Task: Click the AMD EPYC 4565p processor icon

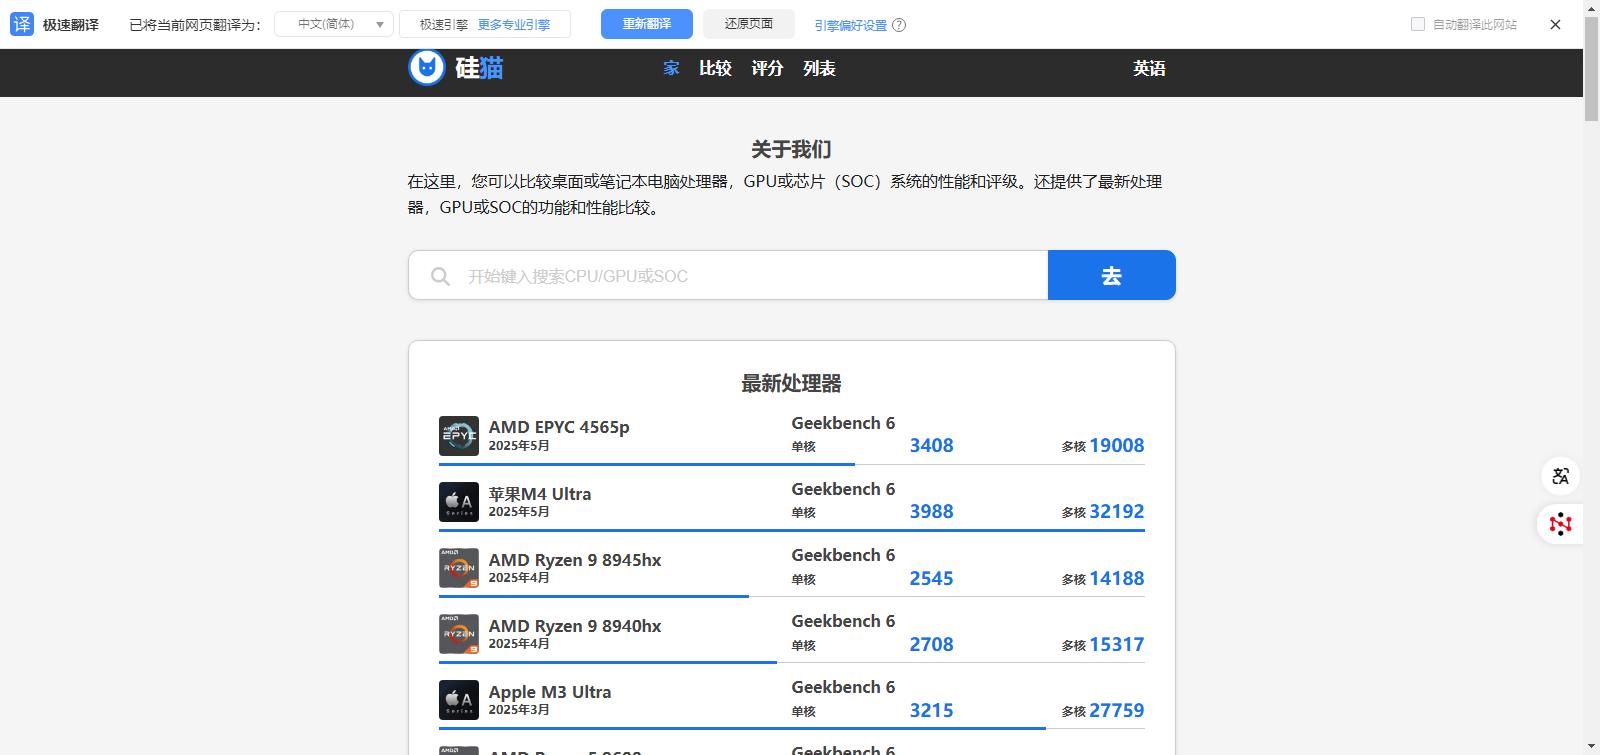Action: (x=459, y=436)
